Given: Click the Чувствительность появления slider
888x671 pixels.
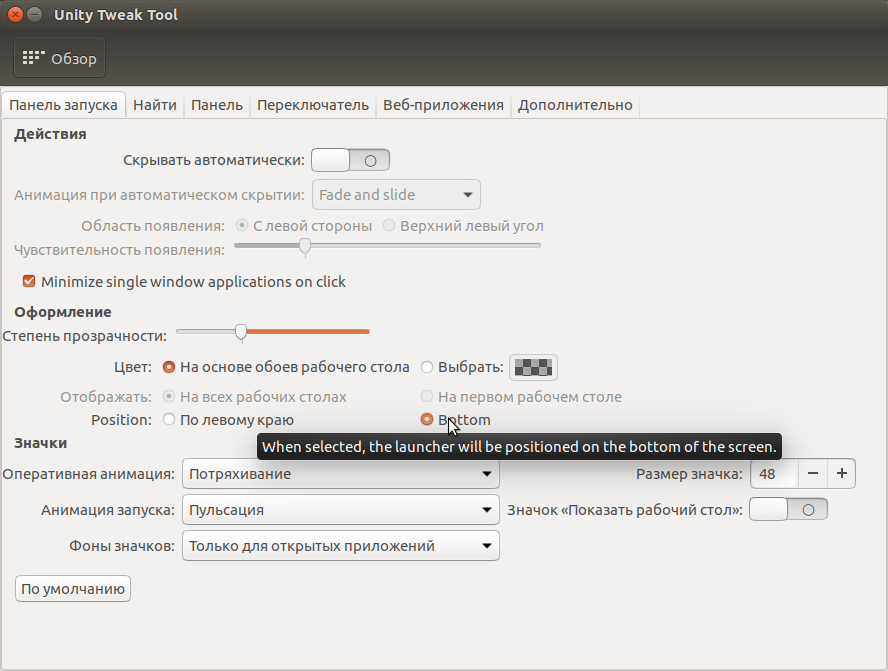Looking at the screenshot, I should pos(387,246).
